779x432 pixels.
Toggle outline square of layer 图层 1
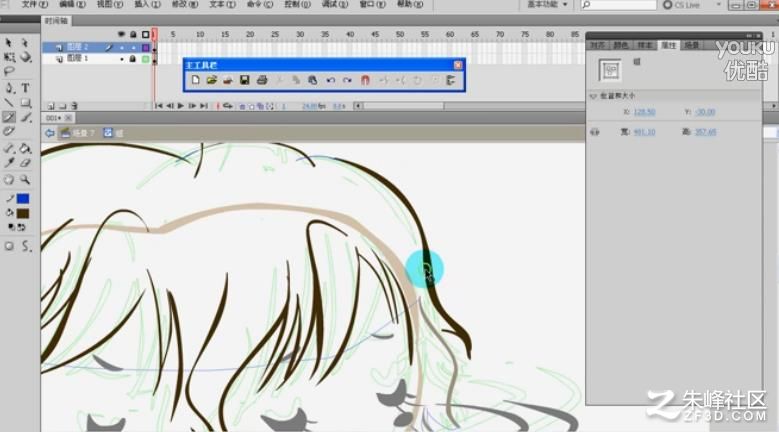coord(146,59)
